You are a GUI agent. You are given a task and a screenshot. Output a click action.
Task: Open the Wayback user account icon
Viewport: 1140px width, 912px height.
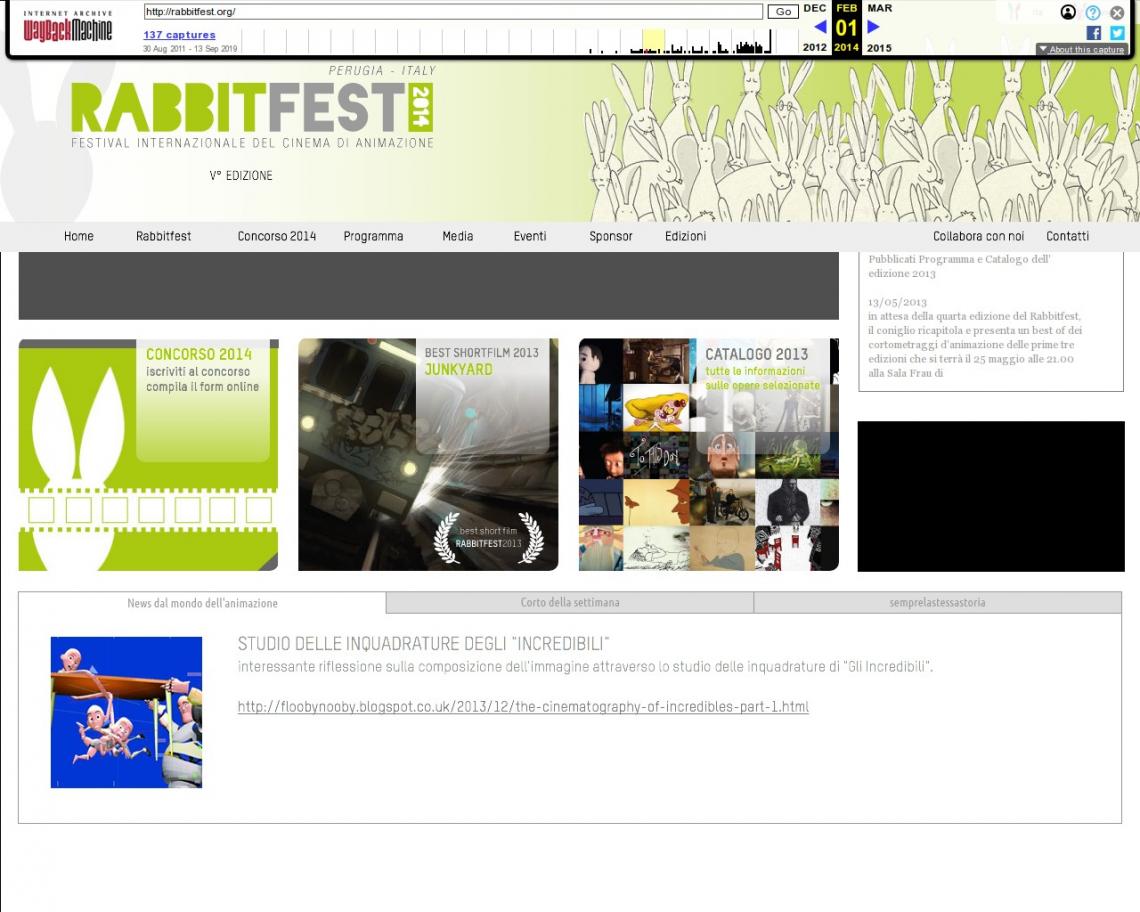(1068, 12)
